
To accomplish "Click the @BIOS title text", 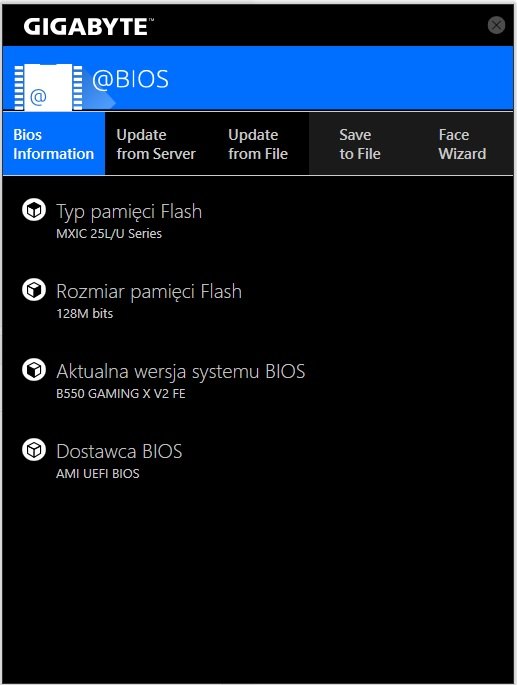I will coord(130,80).
